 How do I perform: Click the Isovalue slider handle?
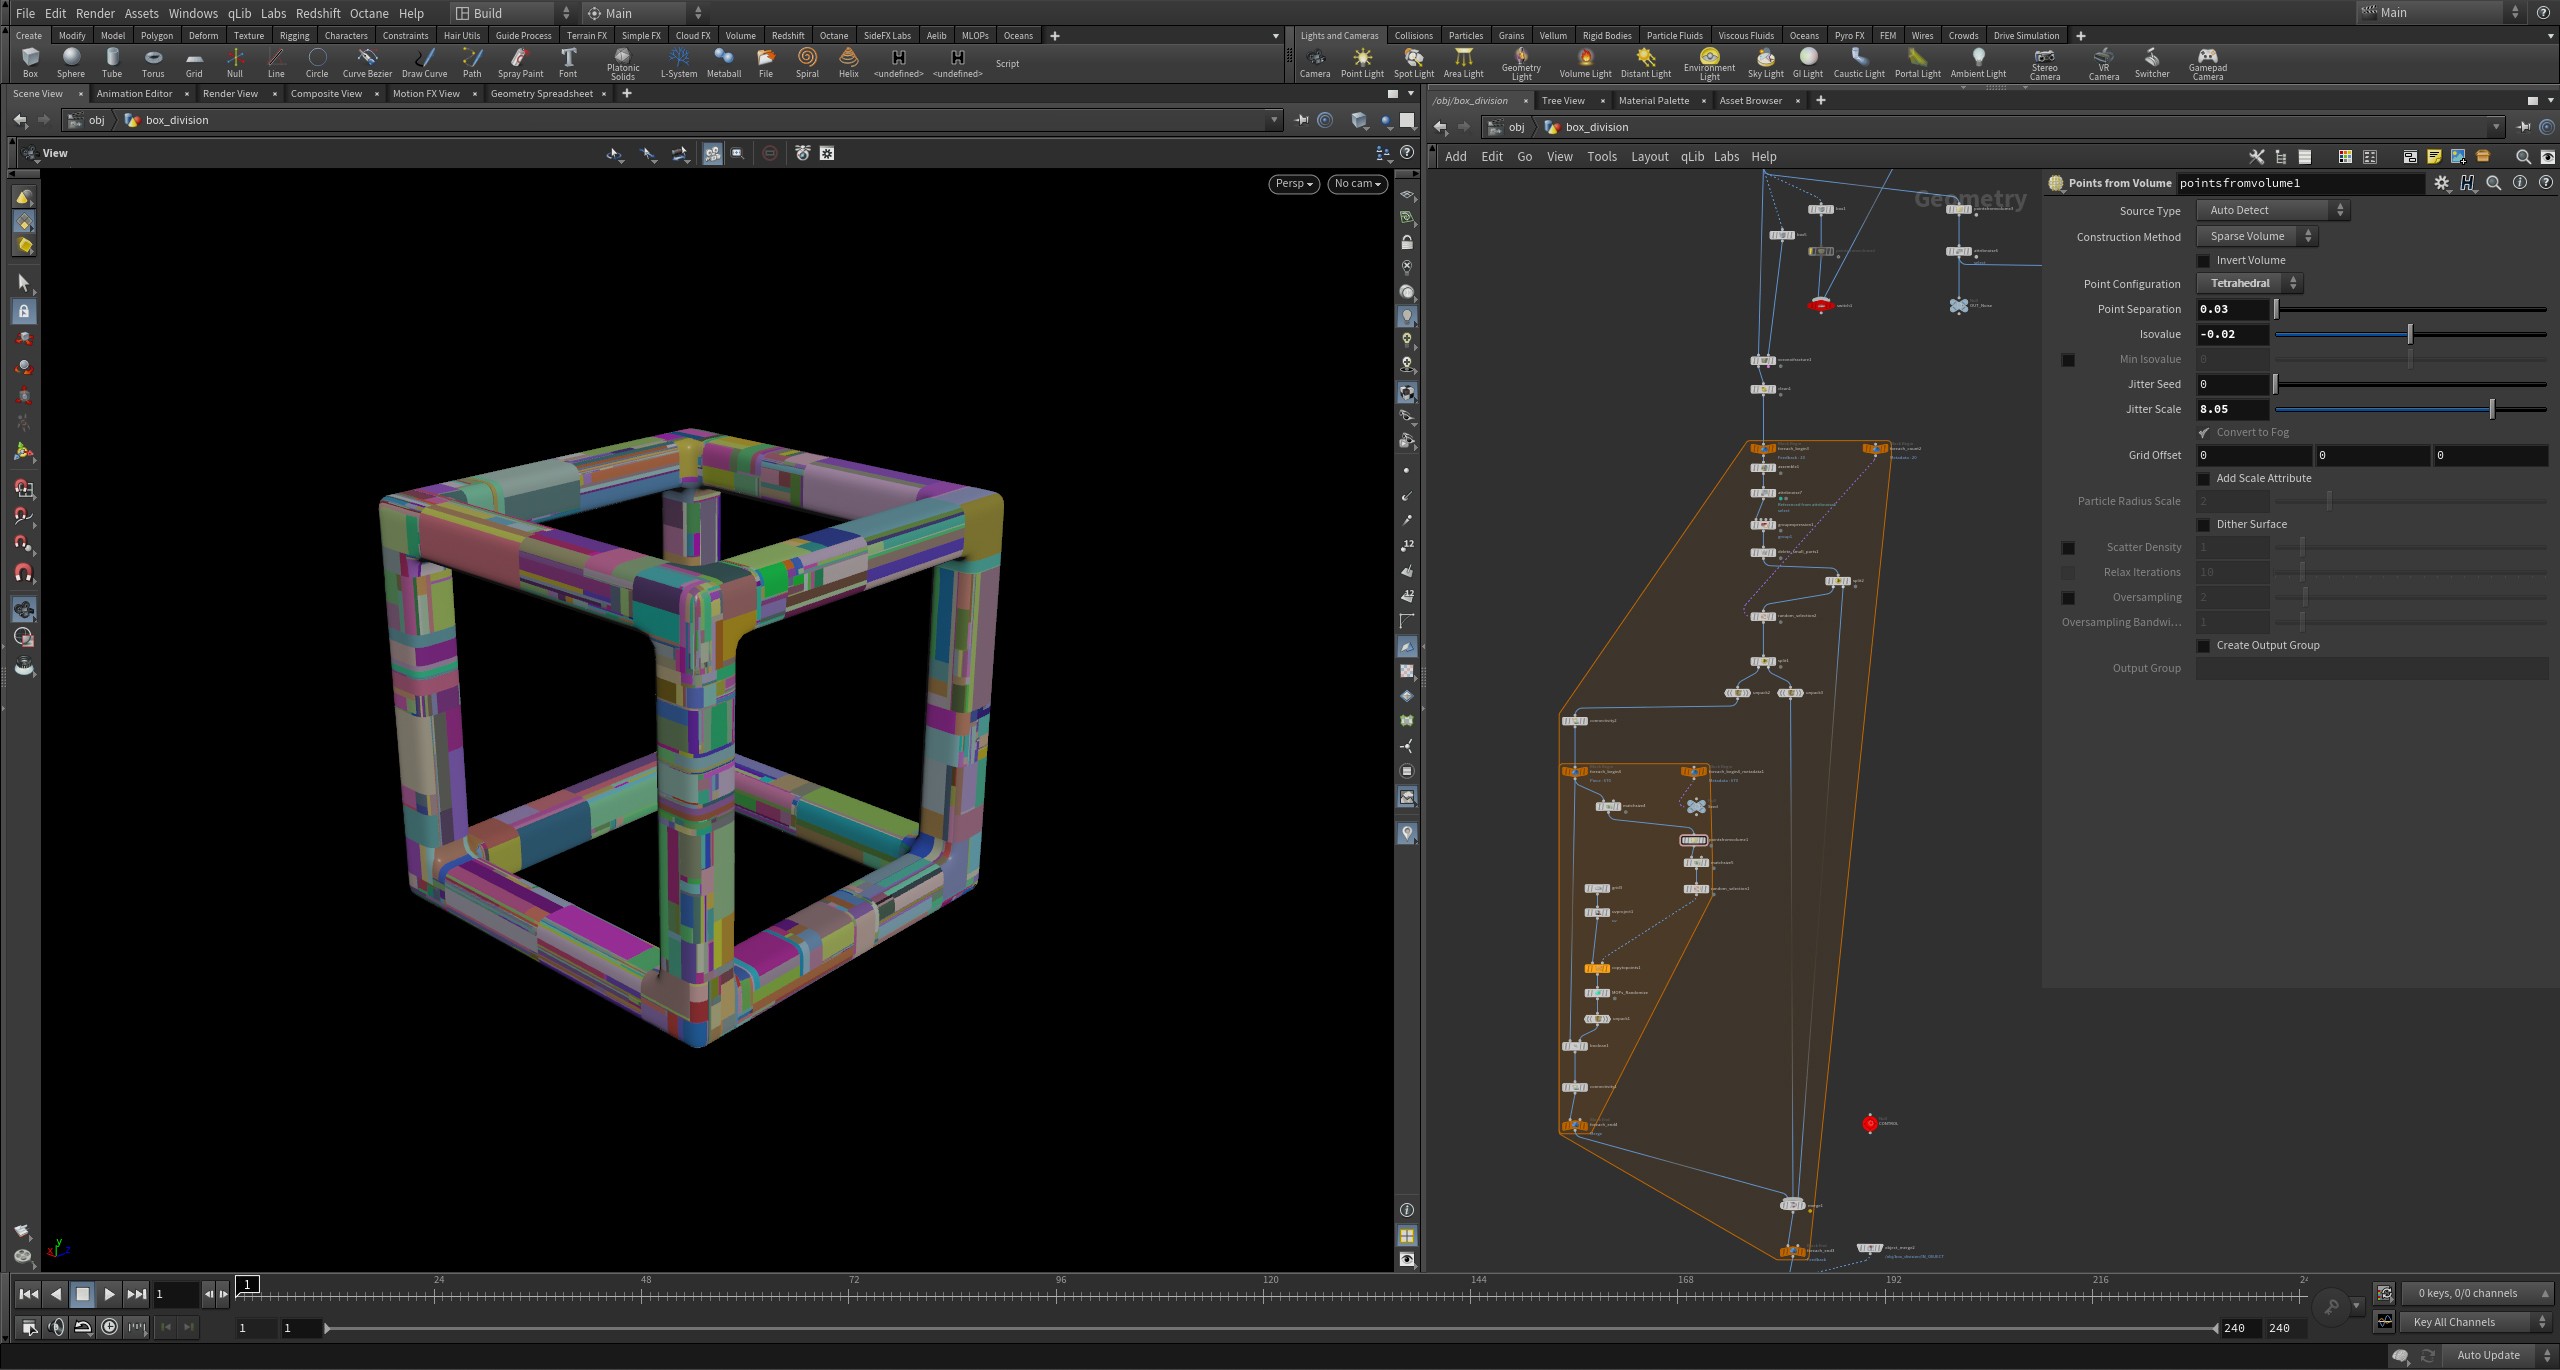click(2410, 334)
